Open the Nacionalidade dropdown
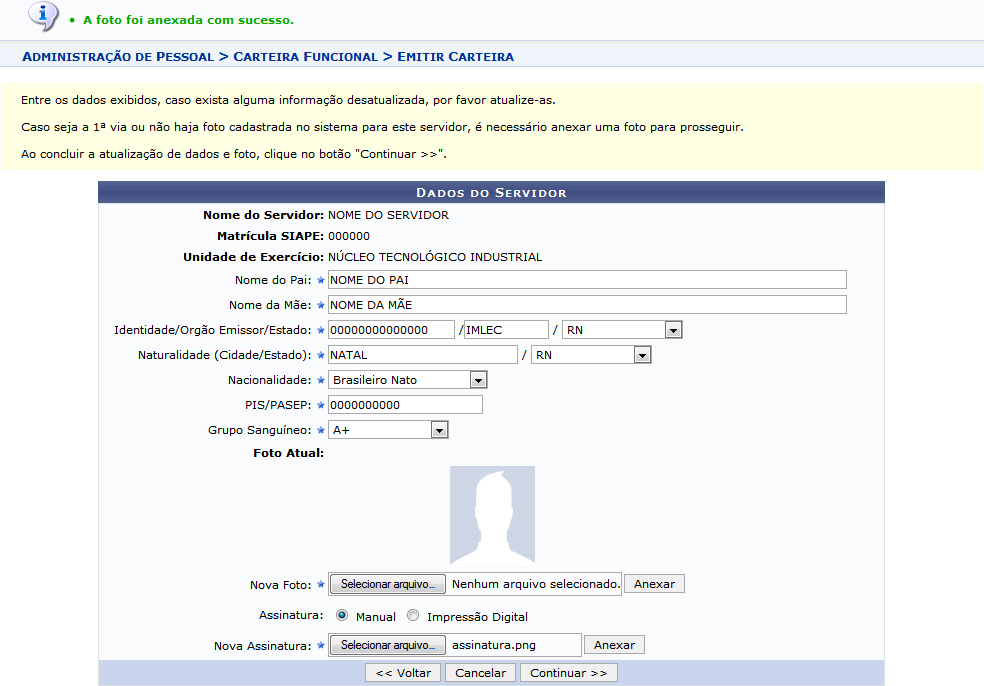This screenshot has width=984, height=686. click(408, 380)
